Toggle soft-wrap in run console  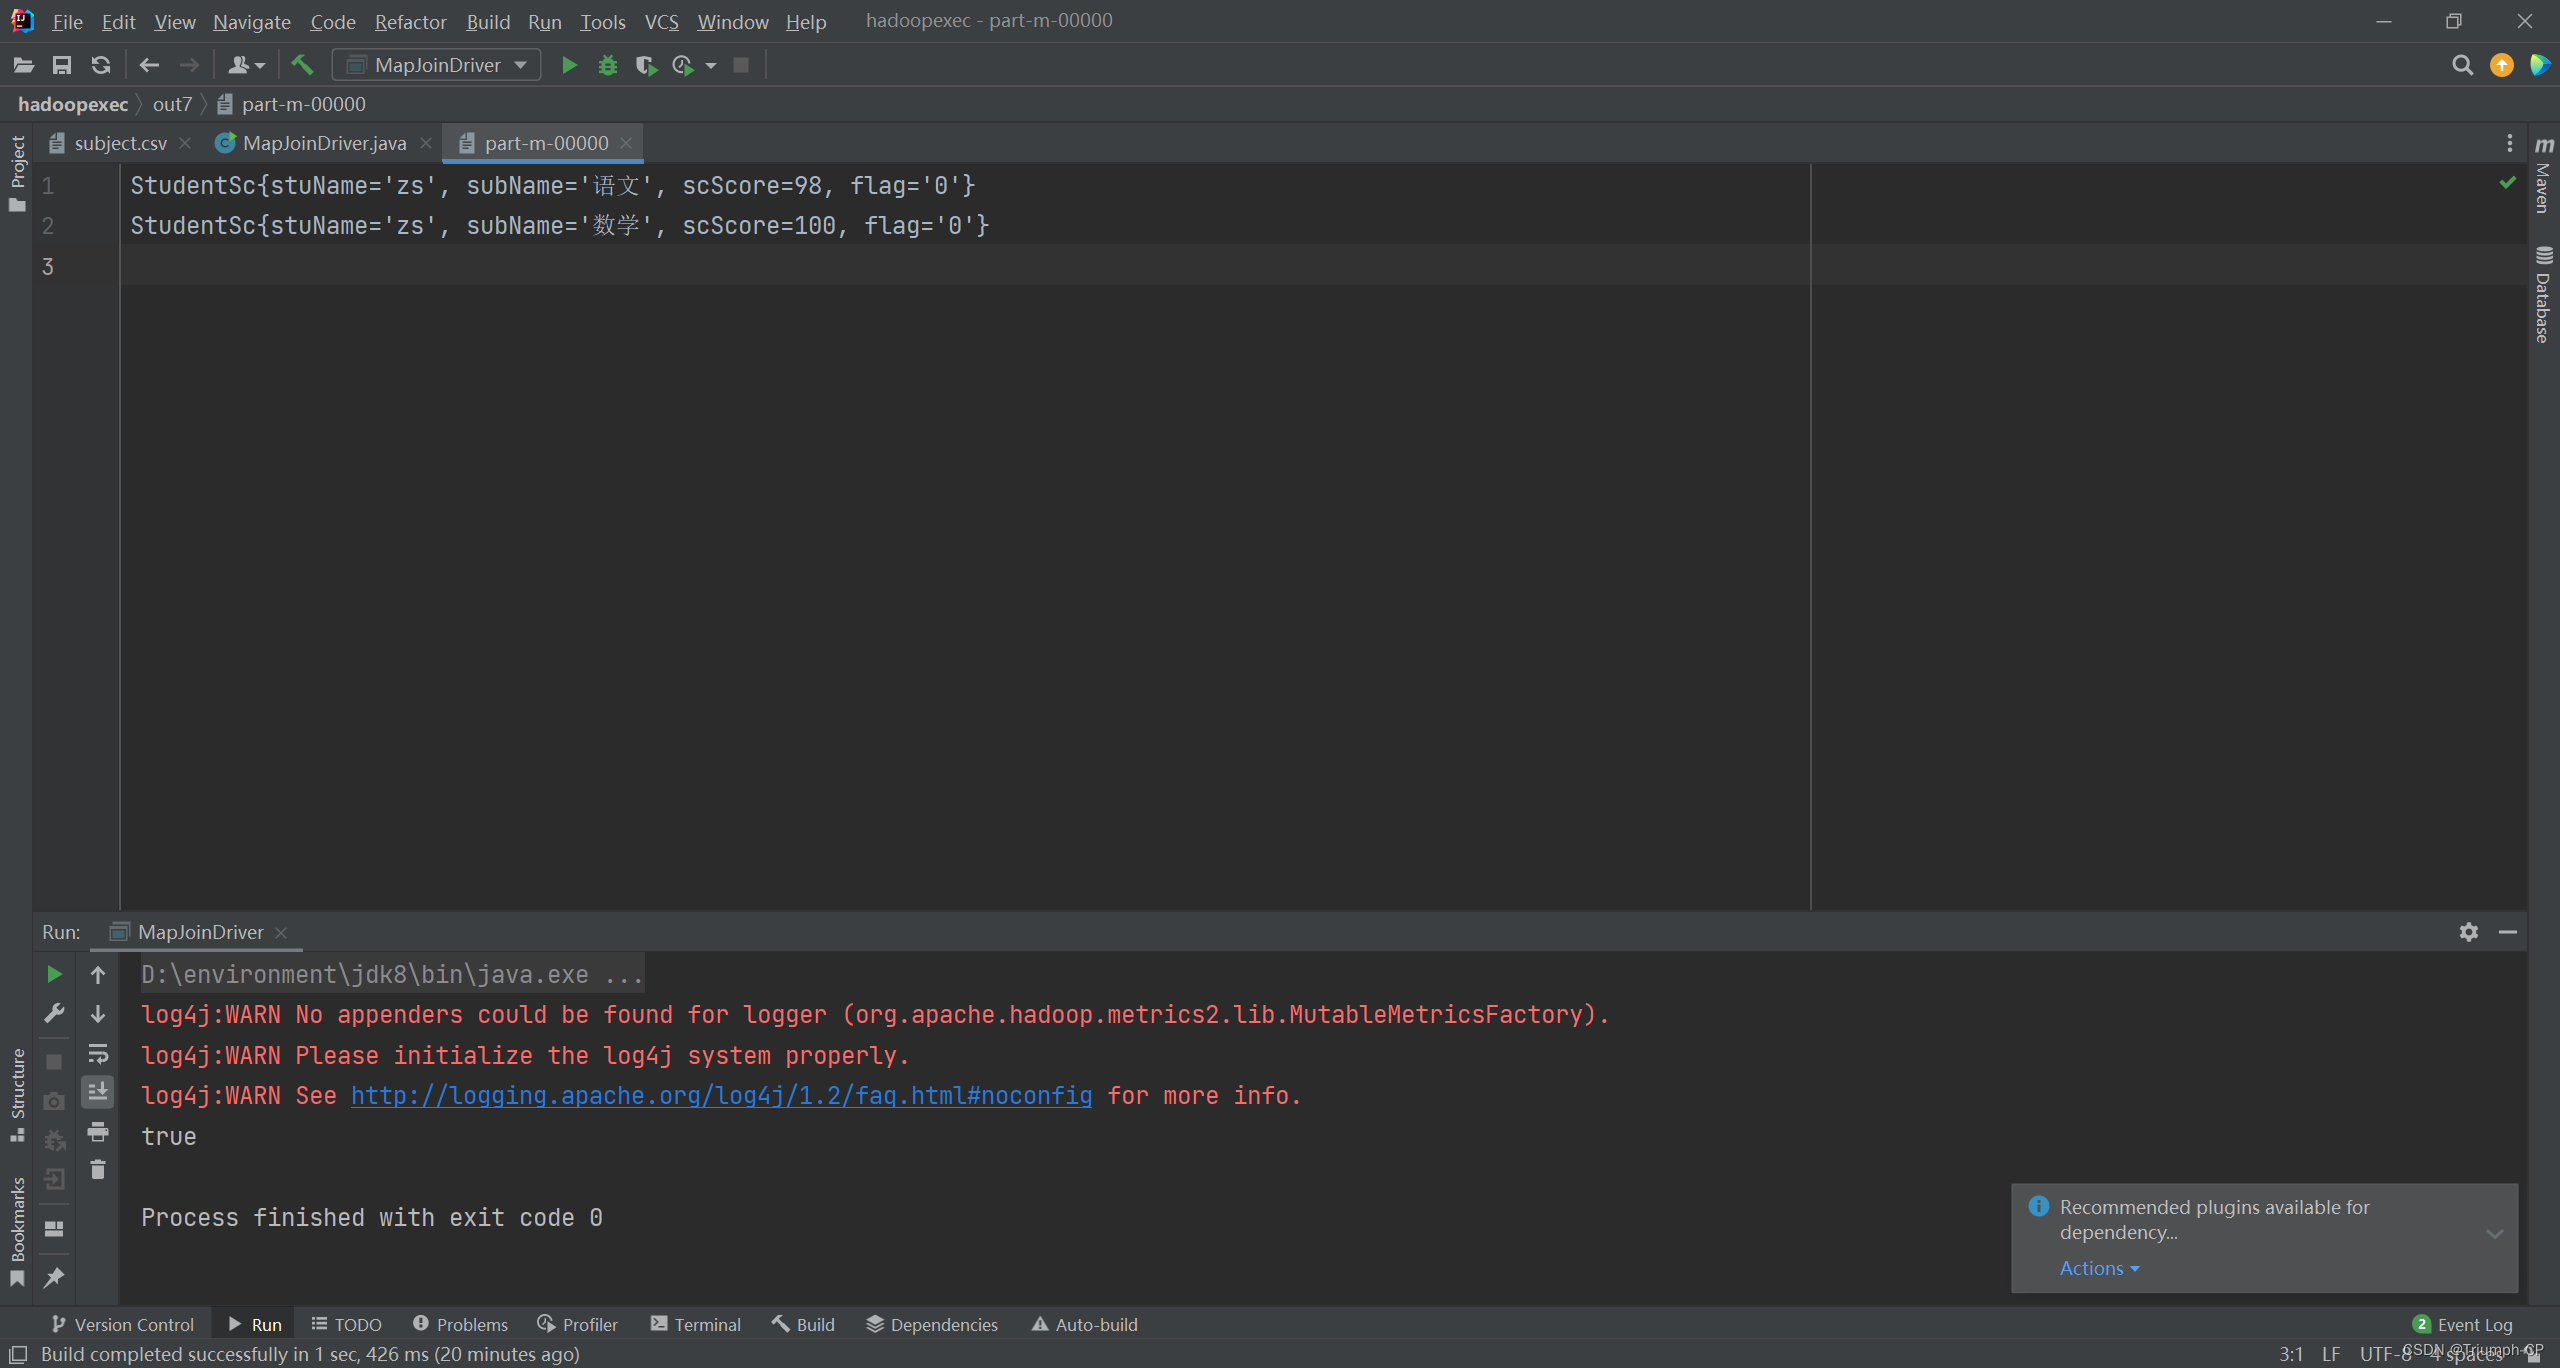pyautogui.click(x=98, y=1053)
